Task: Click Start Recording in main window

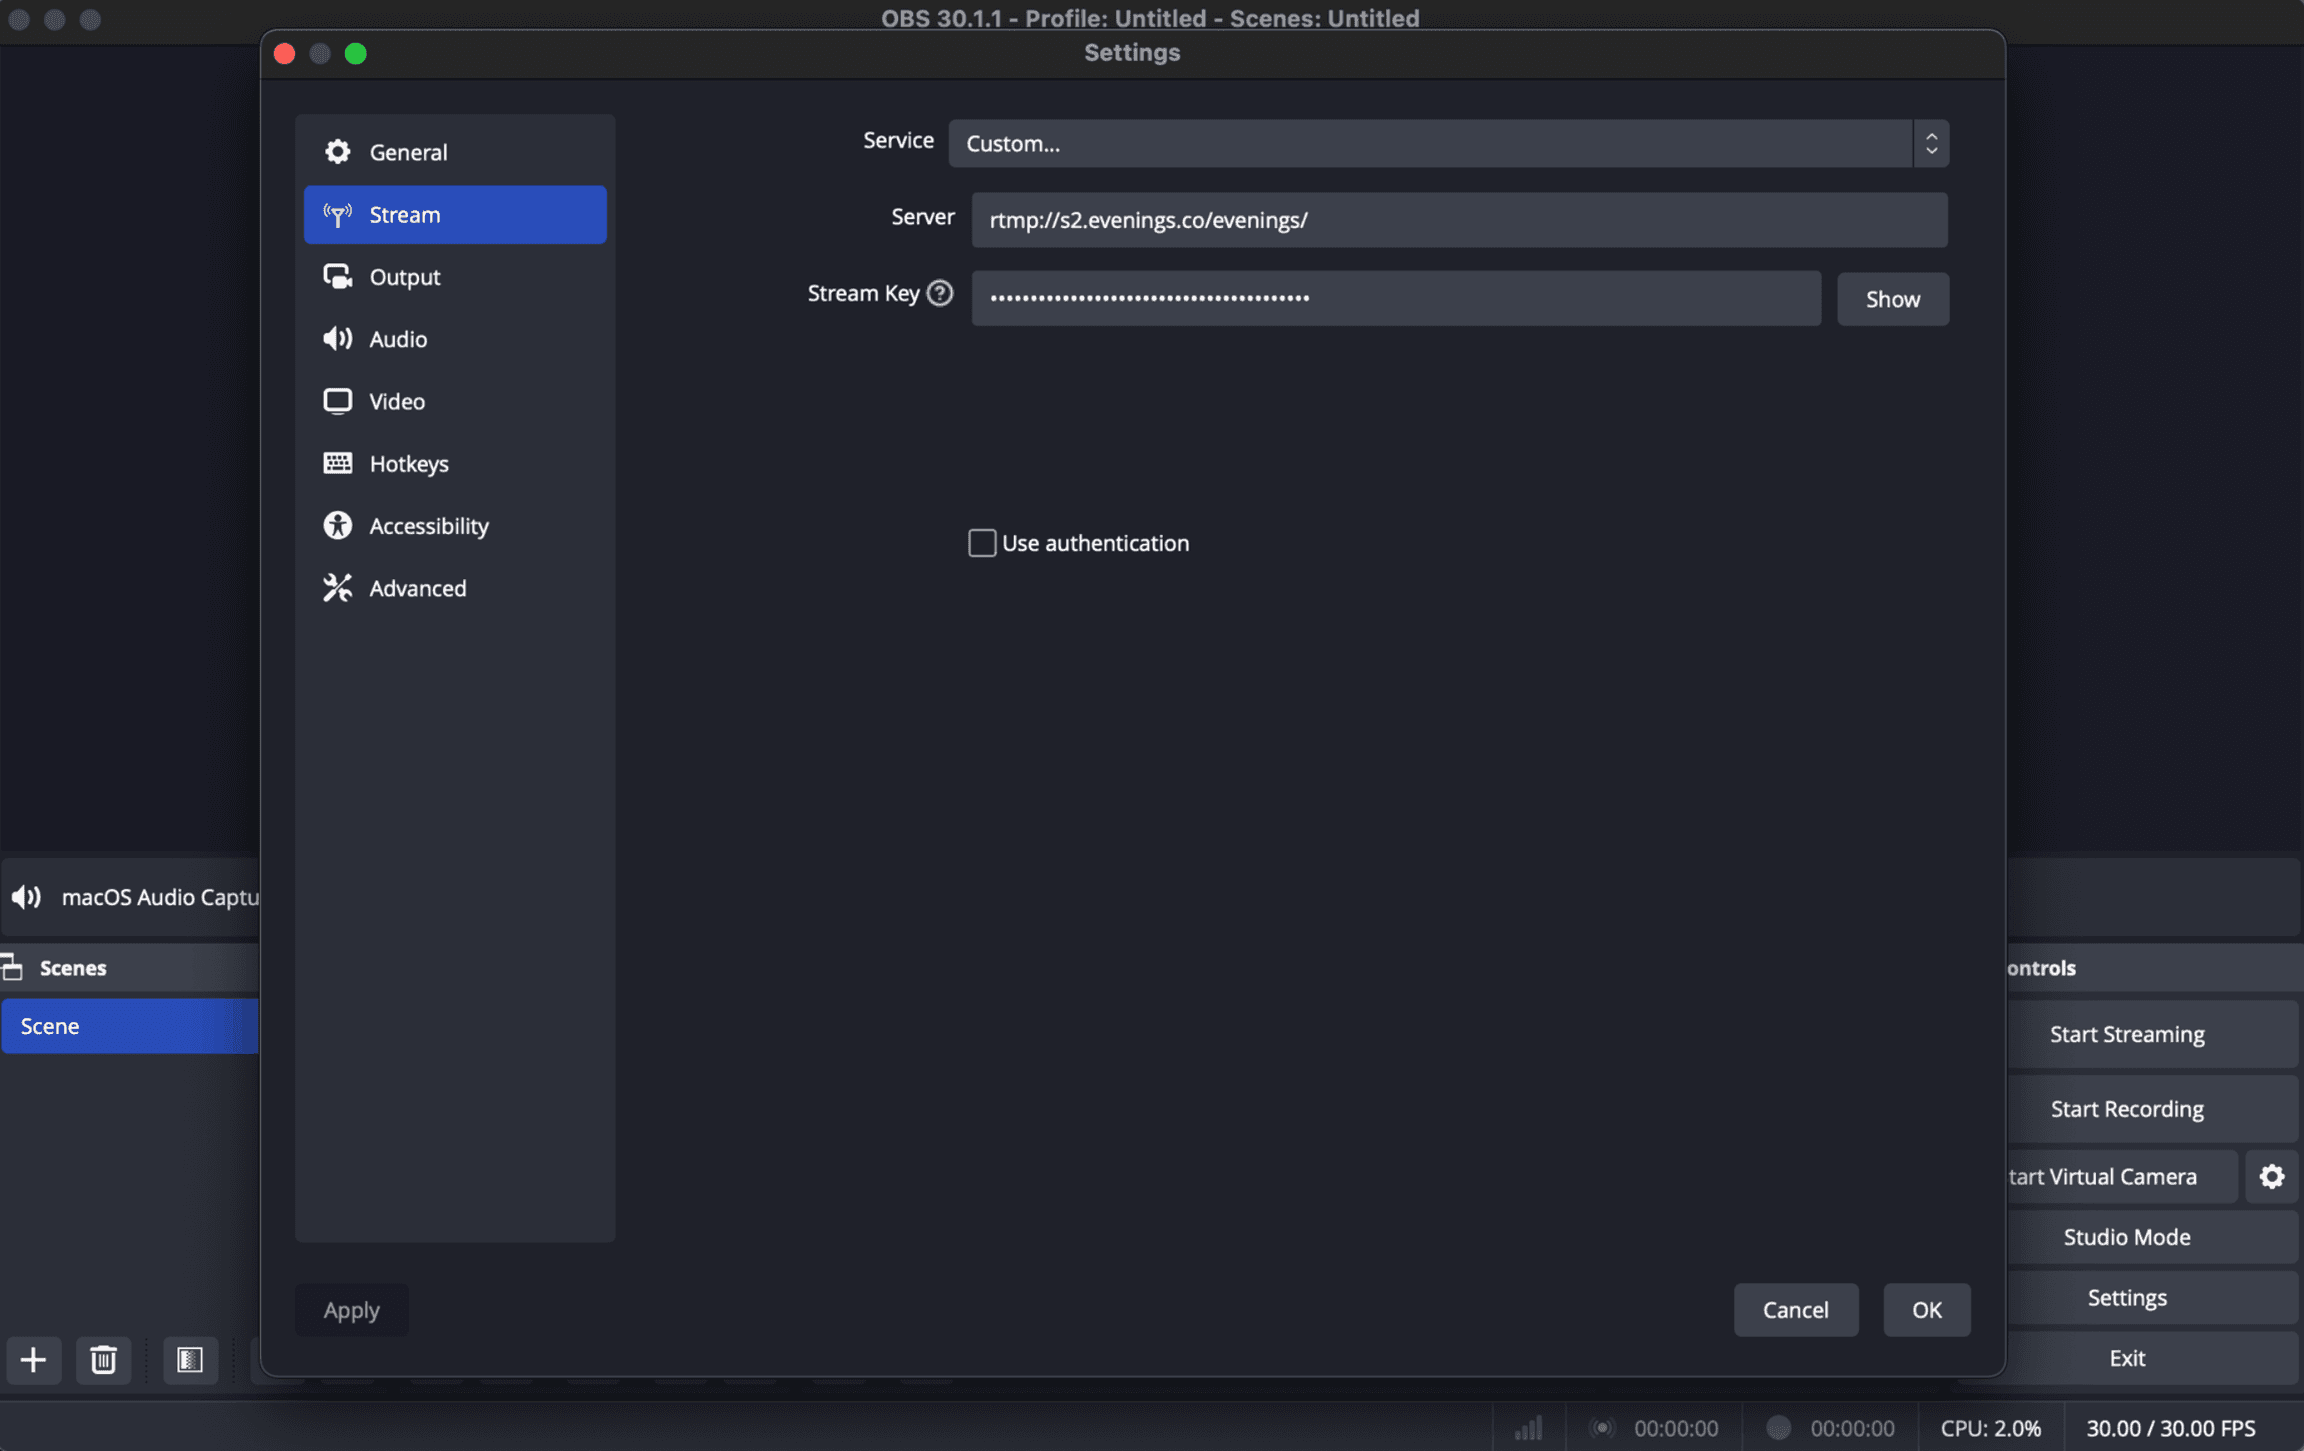Action: 2152,1109
